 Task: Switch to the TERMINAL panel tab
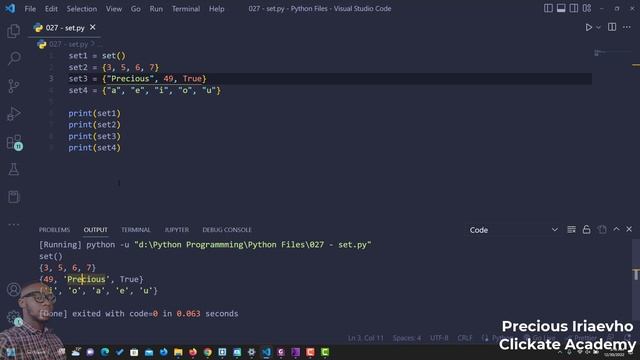coord(136,230)
